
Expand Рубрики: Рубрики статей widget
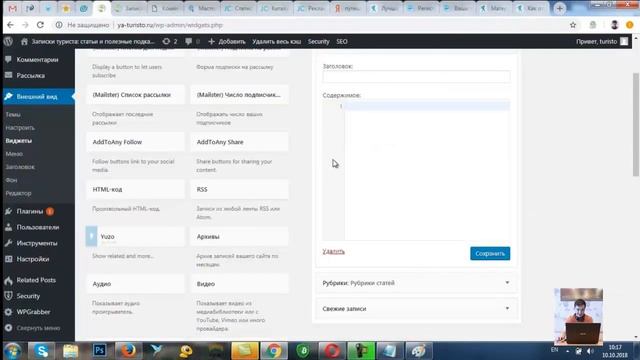[416, 283]
